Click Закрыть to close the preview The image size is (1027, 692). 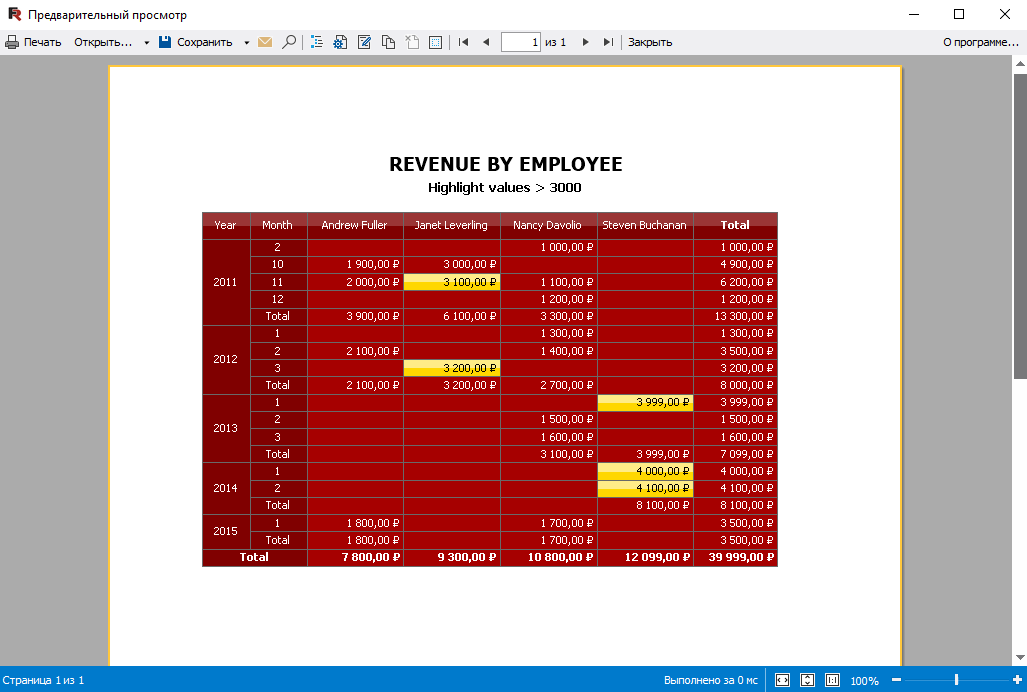[650, 42]
